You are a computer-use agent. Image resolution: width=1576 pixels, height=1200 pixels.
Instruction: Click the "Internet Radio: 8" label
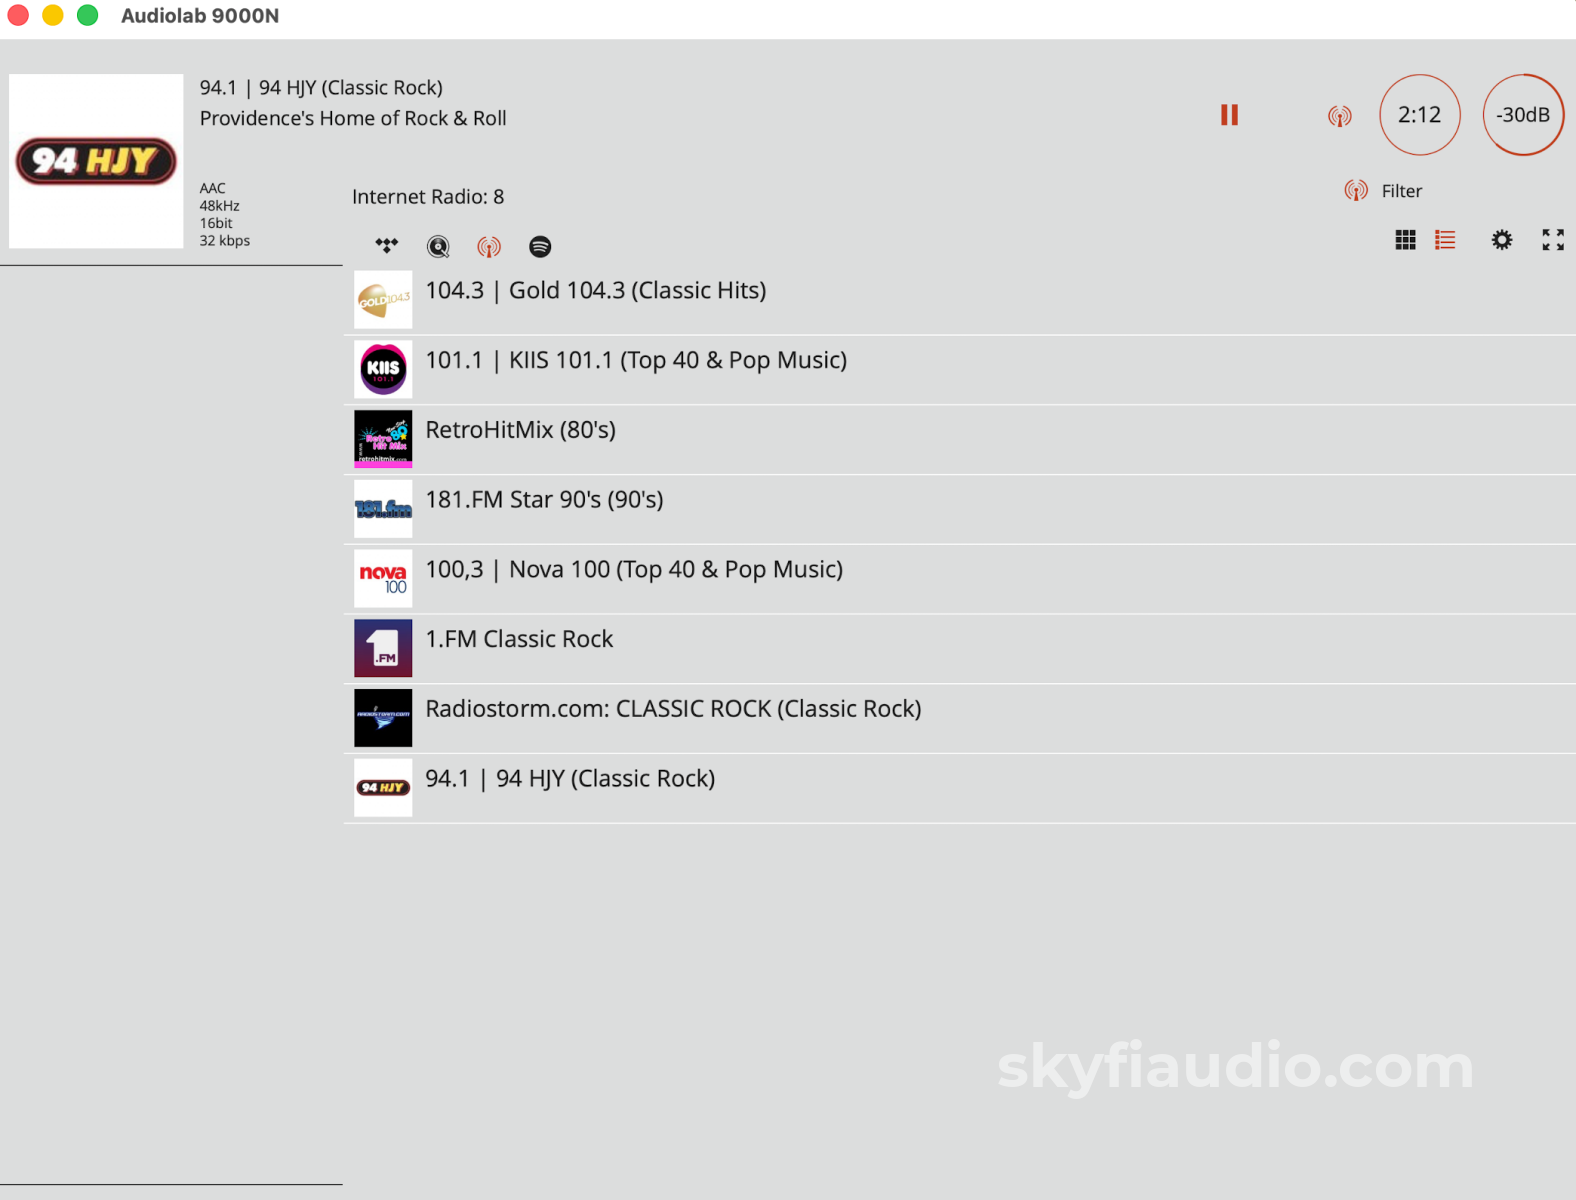pyautogui.click(x=428, y=197)
